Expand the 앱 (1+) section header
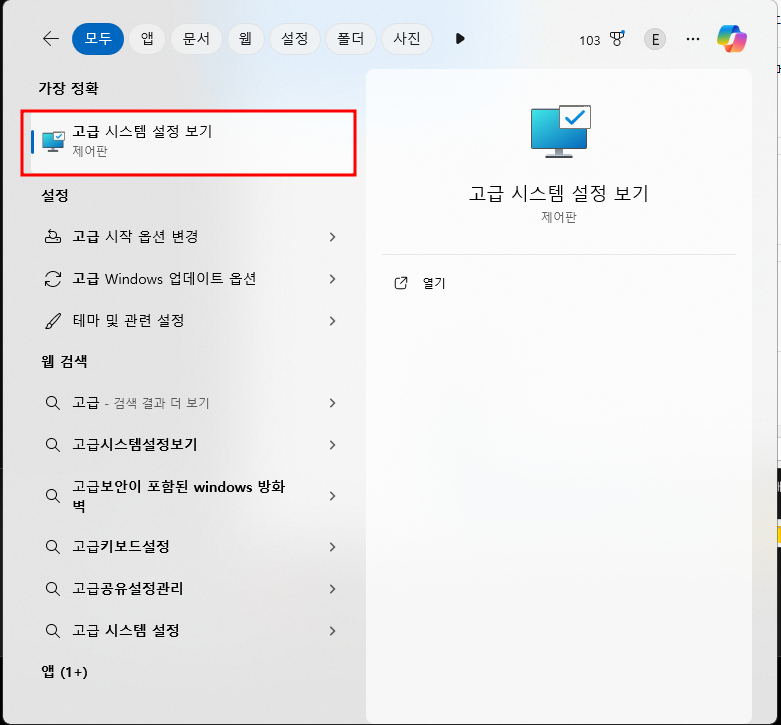Image resolution: width=781 pixels, height=725 pixels. [x=65, y=672]
